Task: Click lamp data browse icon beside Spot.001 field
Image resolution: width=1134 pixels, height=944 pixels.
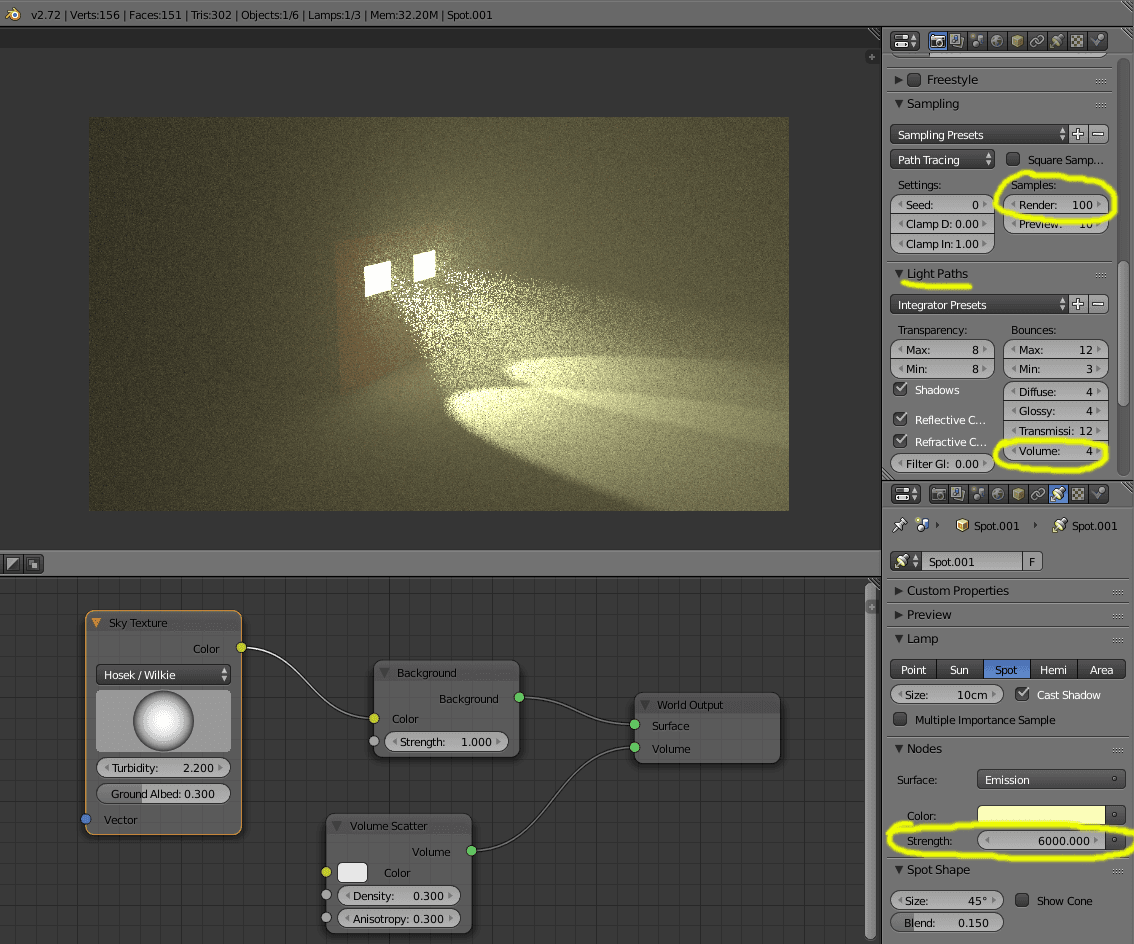Action: 906,562
